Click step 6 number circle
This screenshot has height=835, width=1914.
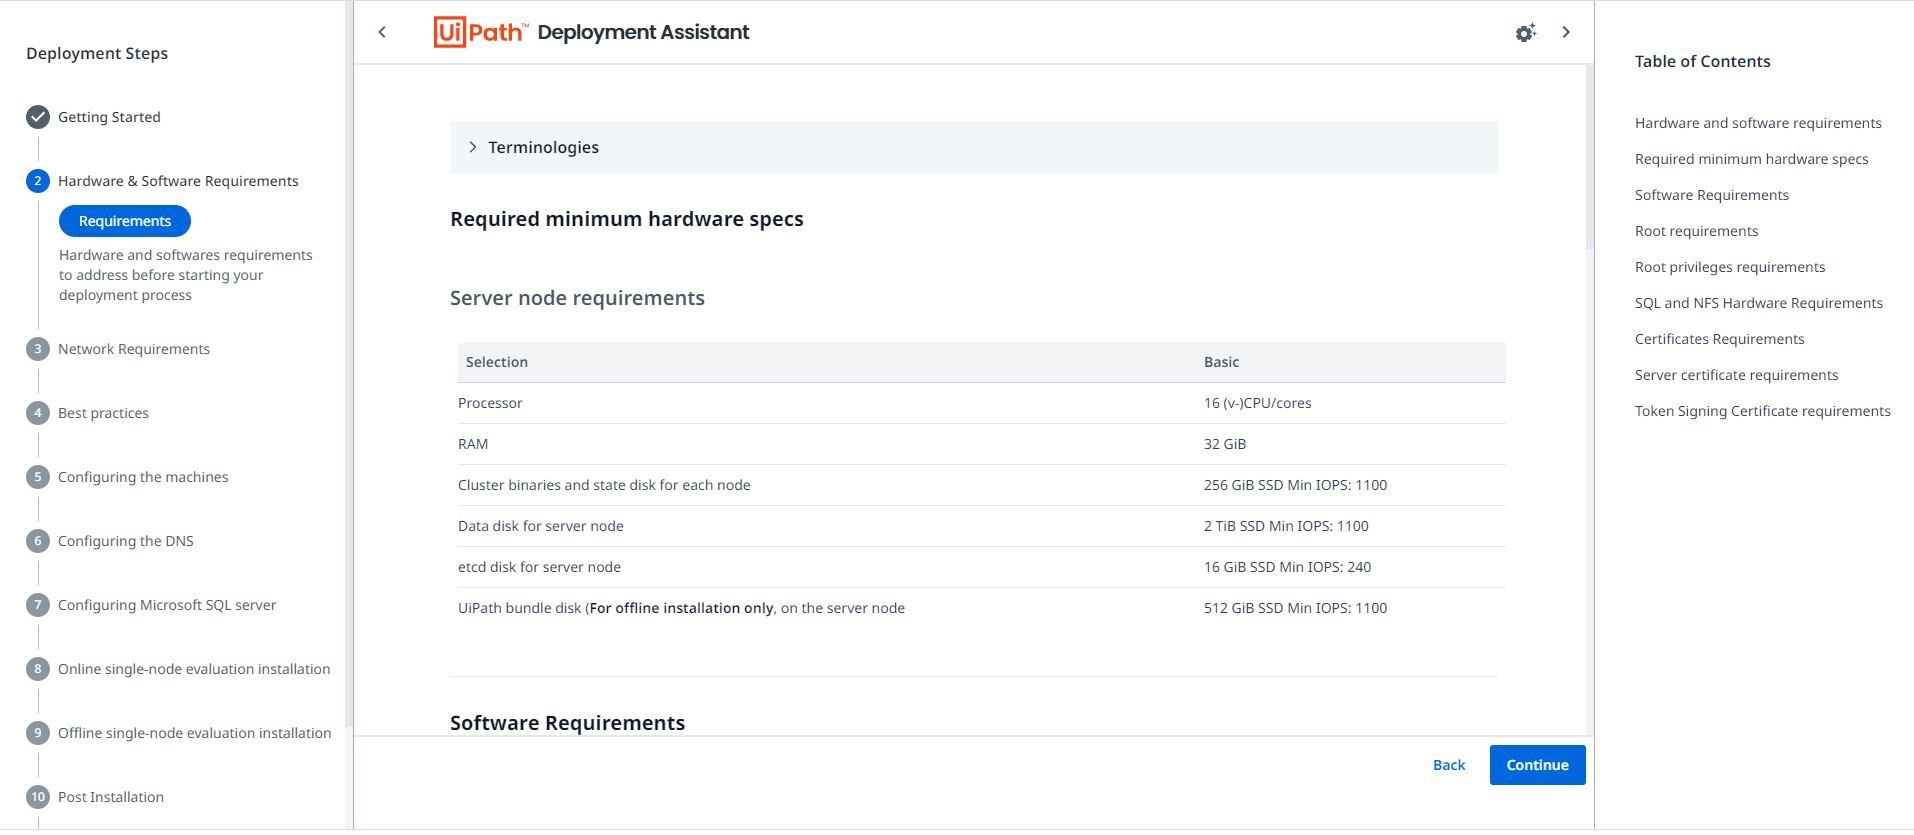(x=38, y=541)
